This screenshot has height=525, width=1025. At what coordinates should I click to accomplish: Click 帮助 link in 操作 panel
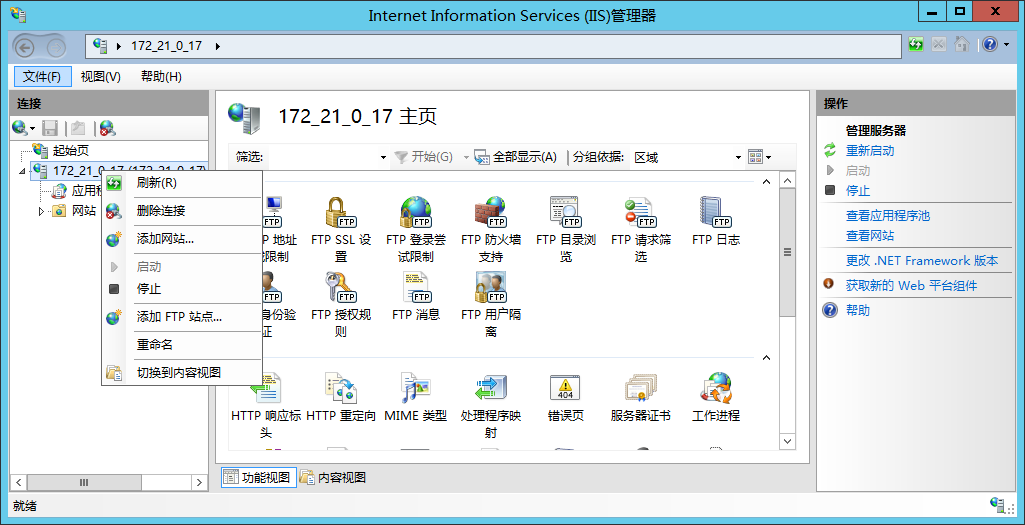point(858,310)
